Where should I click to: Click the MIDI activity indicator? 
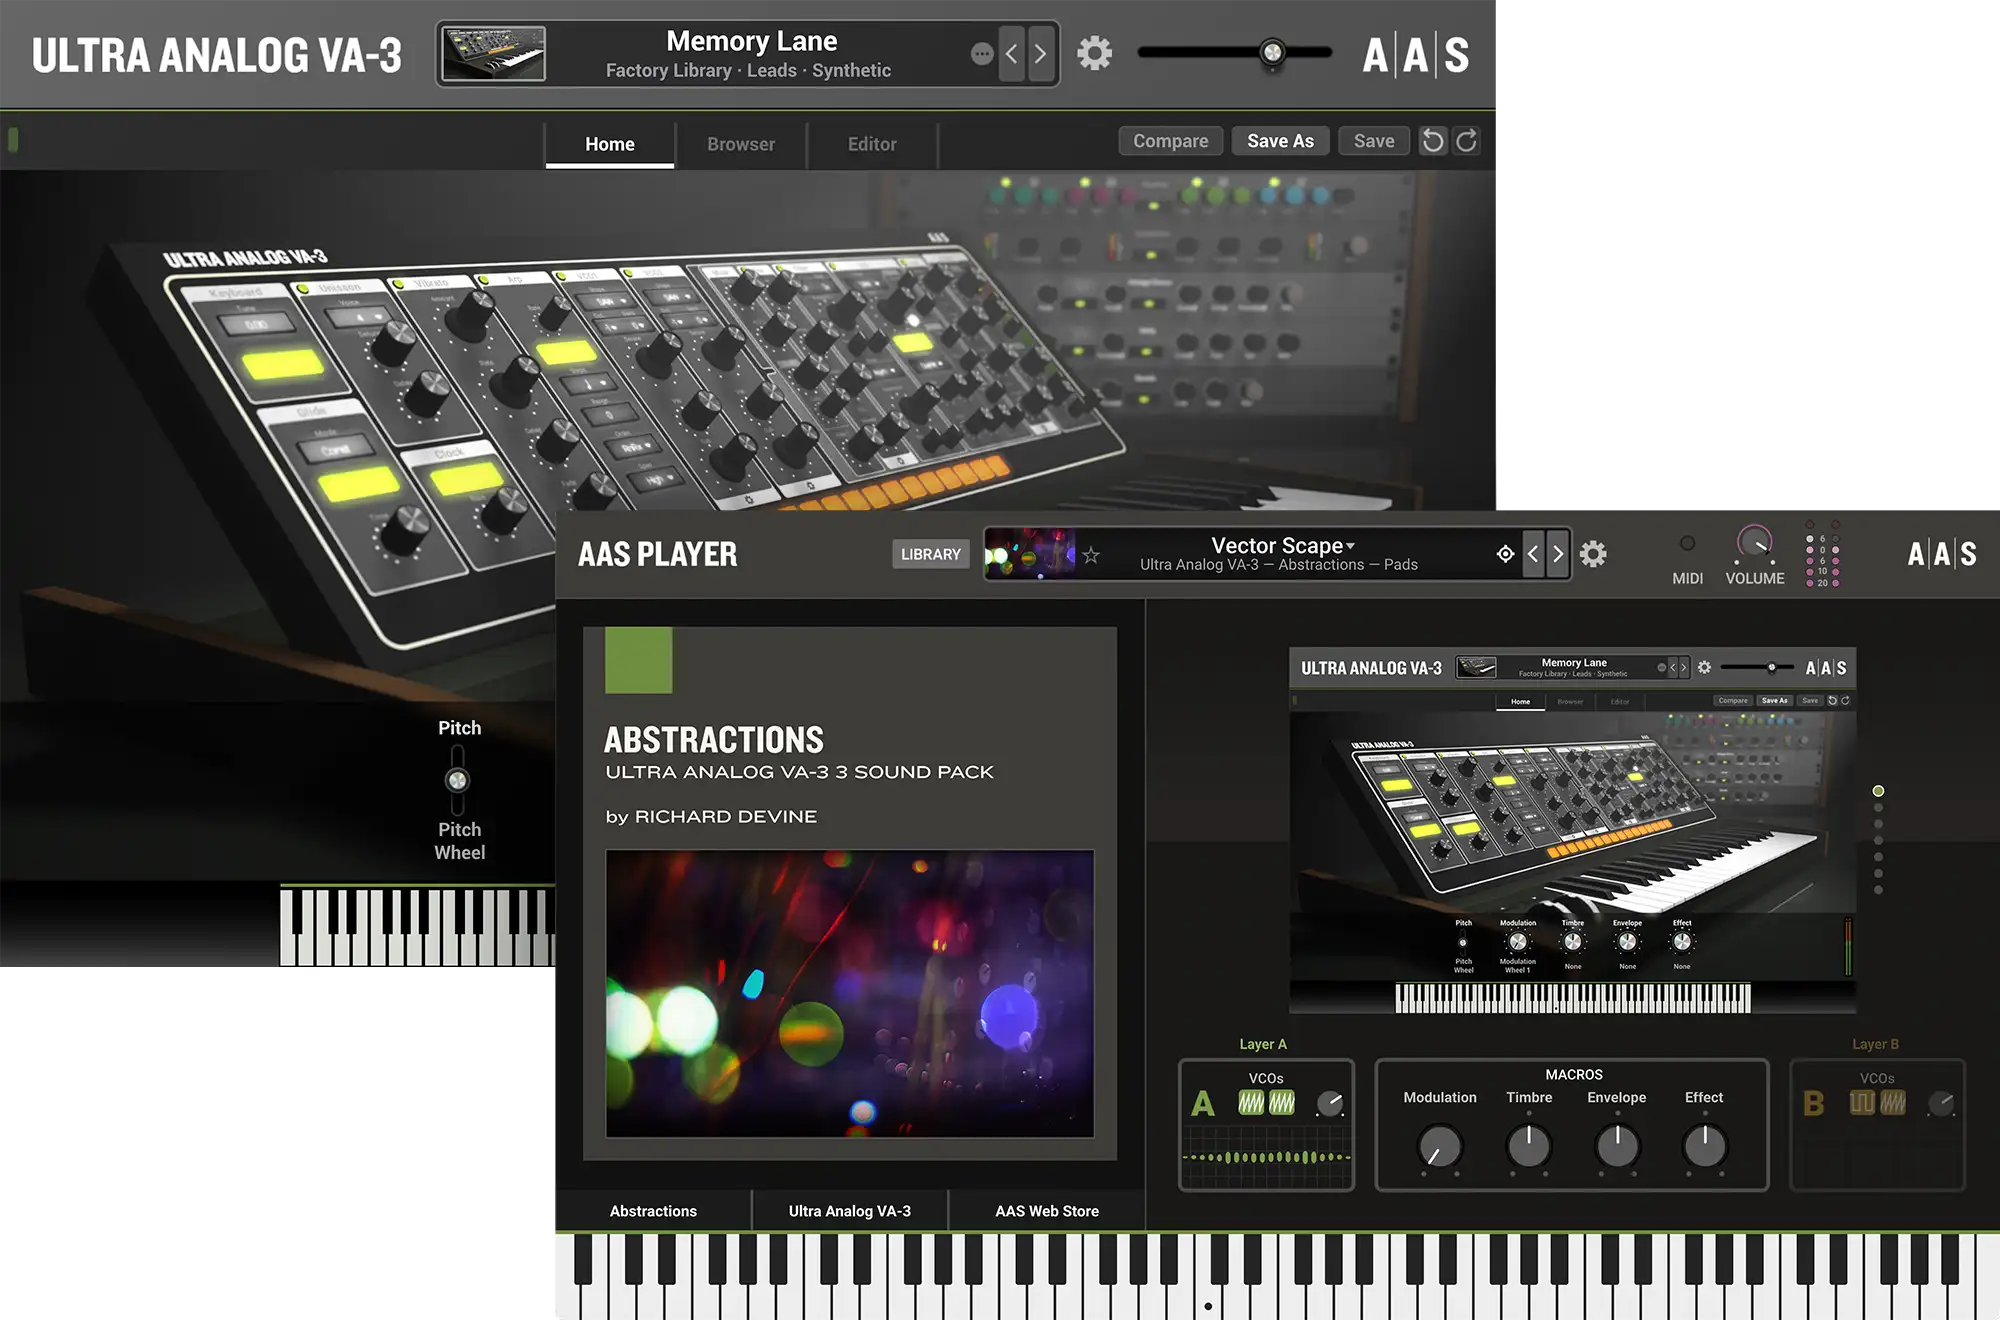(x=1687, y=543)
